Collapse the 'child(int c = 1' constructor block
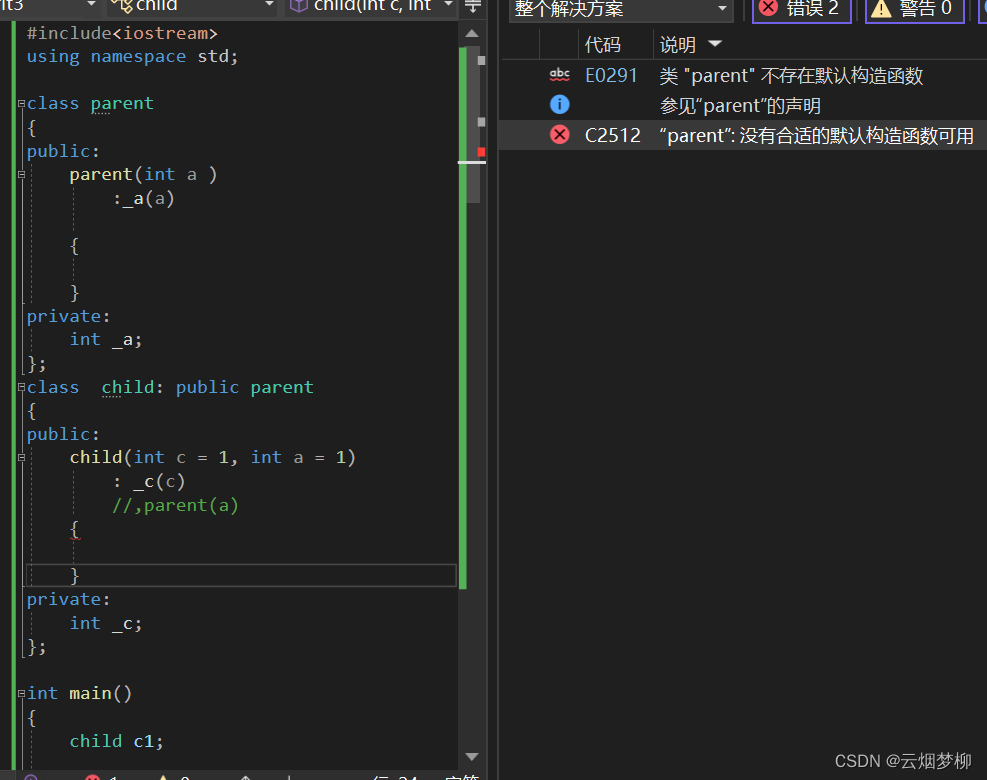The width and height of the screenshot is (987, 780). (21, 458)
